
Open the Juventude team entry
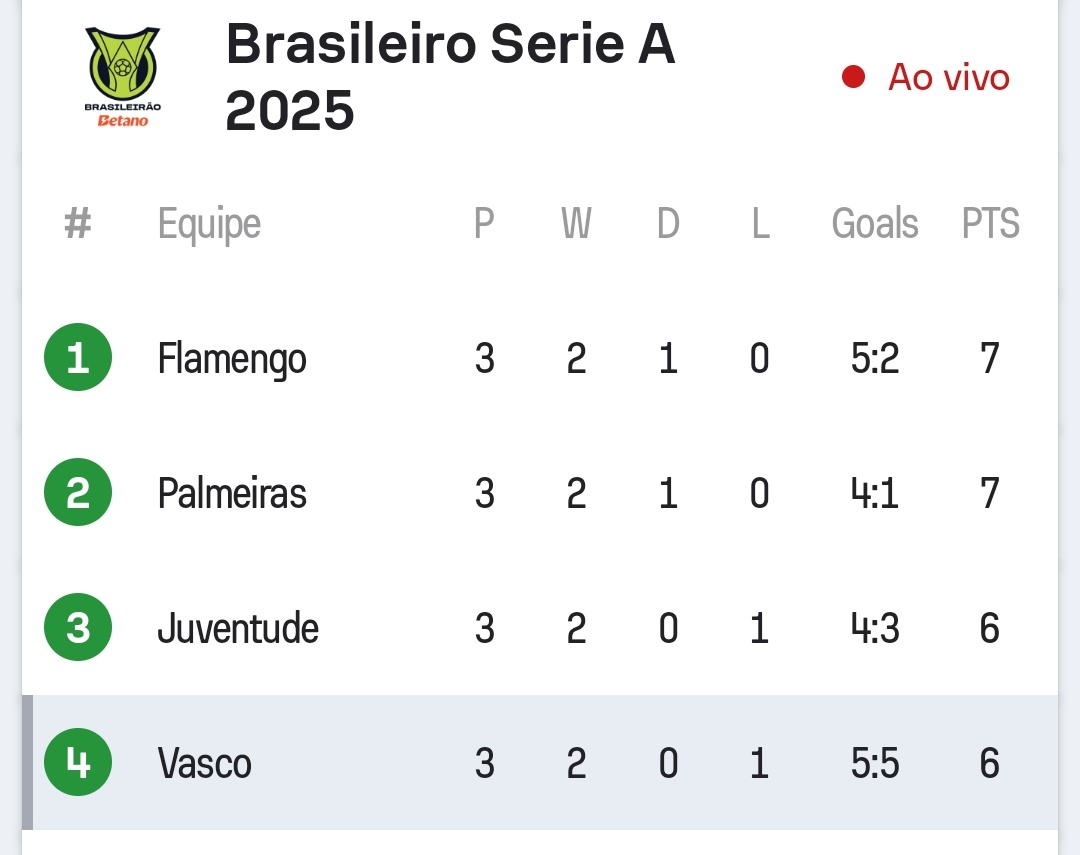[x=238, y=628]
